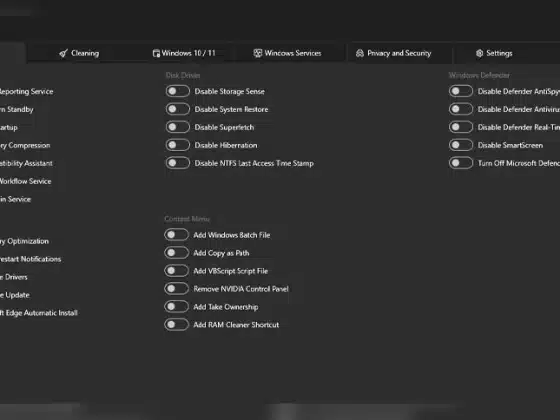
Task: Enable Add Take Ownership switch
Action: point(176,306)
